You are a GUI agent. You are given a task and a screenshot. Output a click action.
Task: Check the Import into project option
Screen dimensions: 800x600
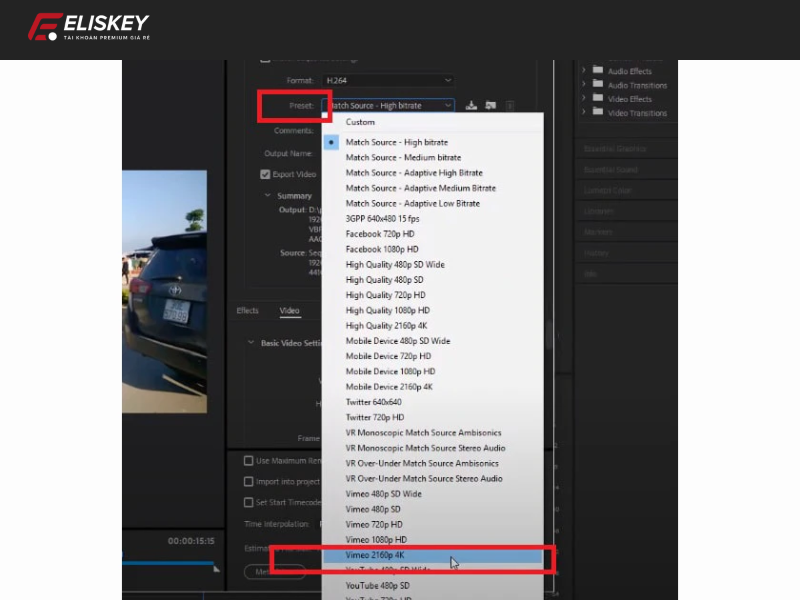(248, 481)
